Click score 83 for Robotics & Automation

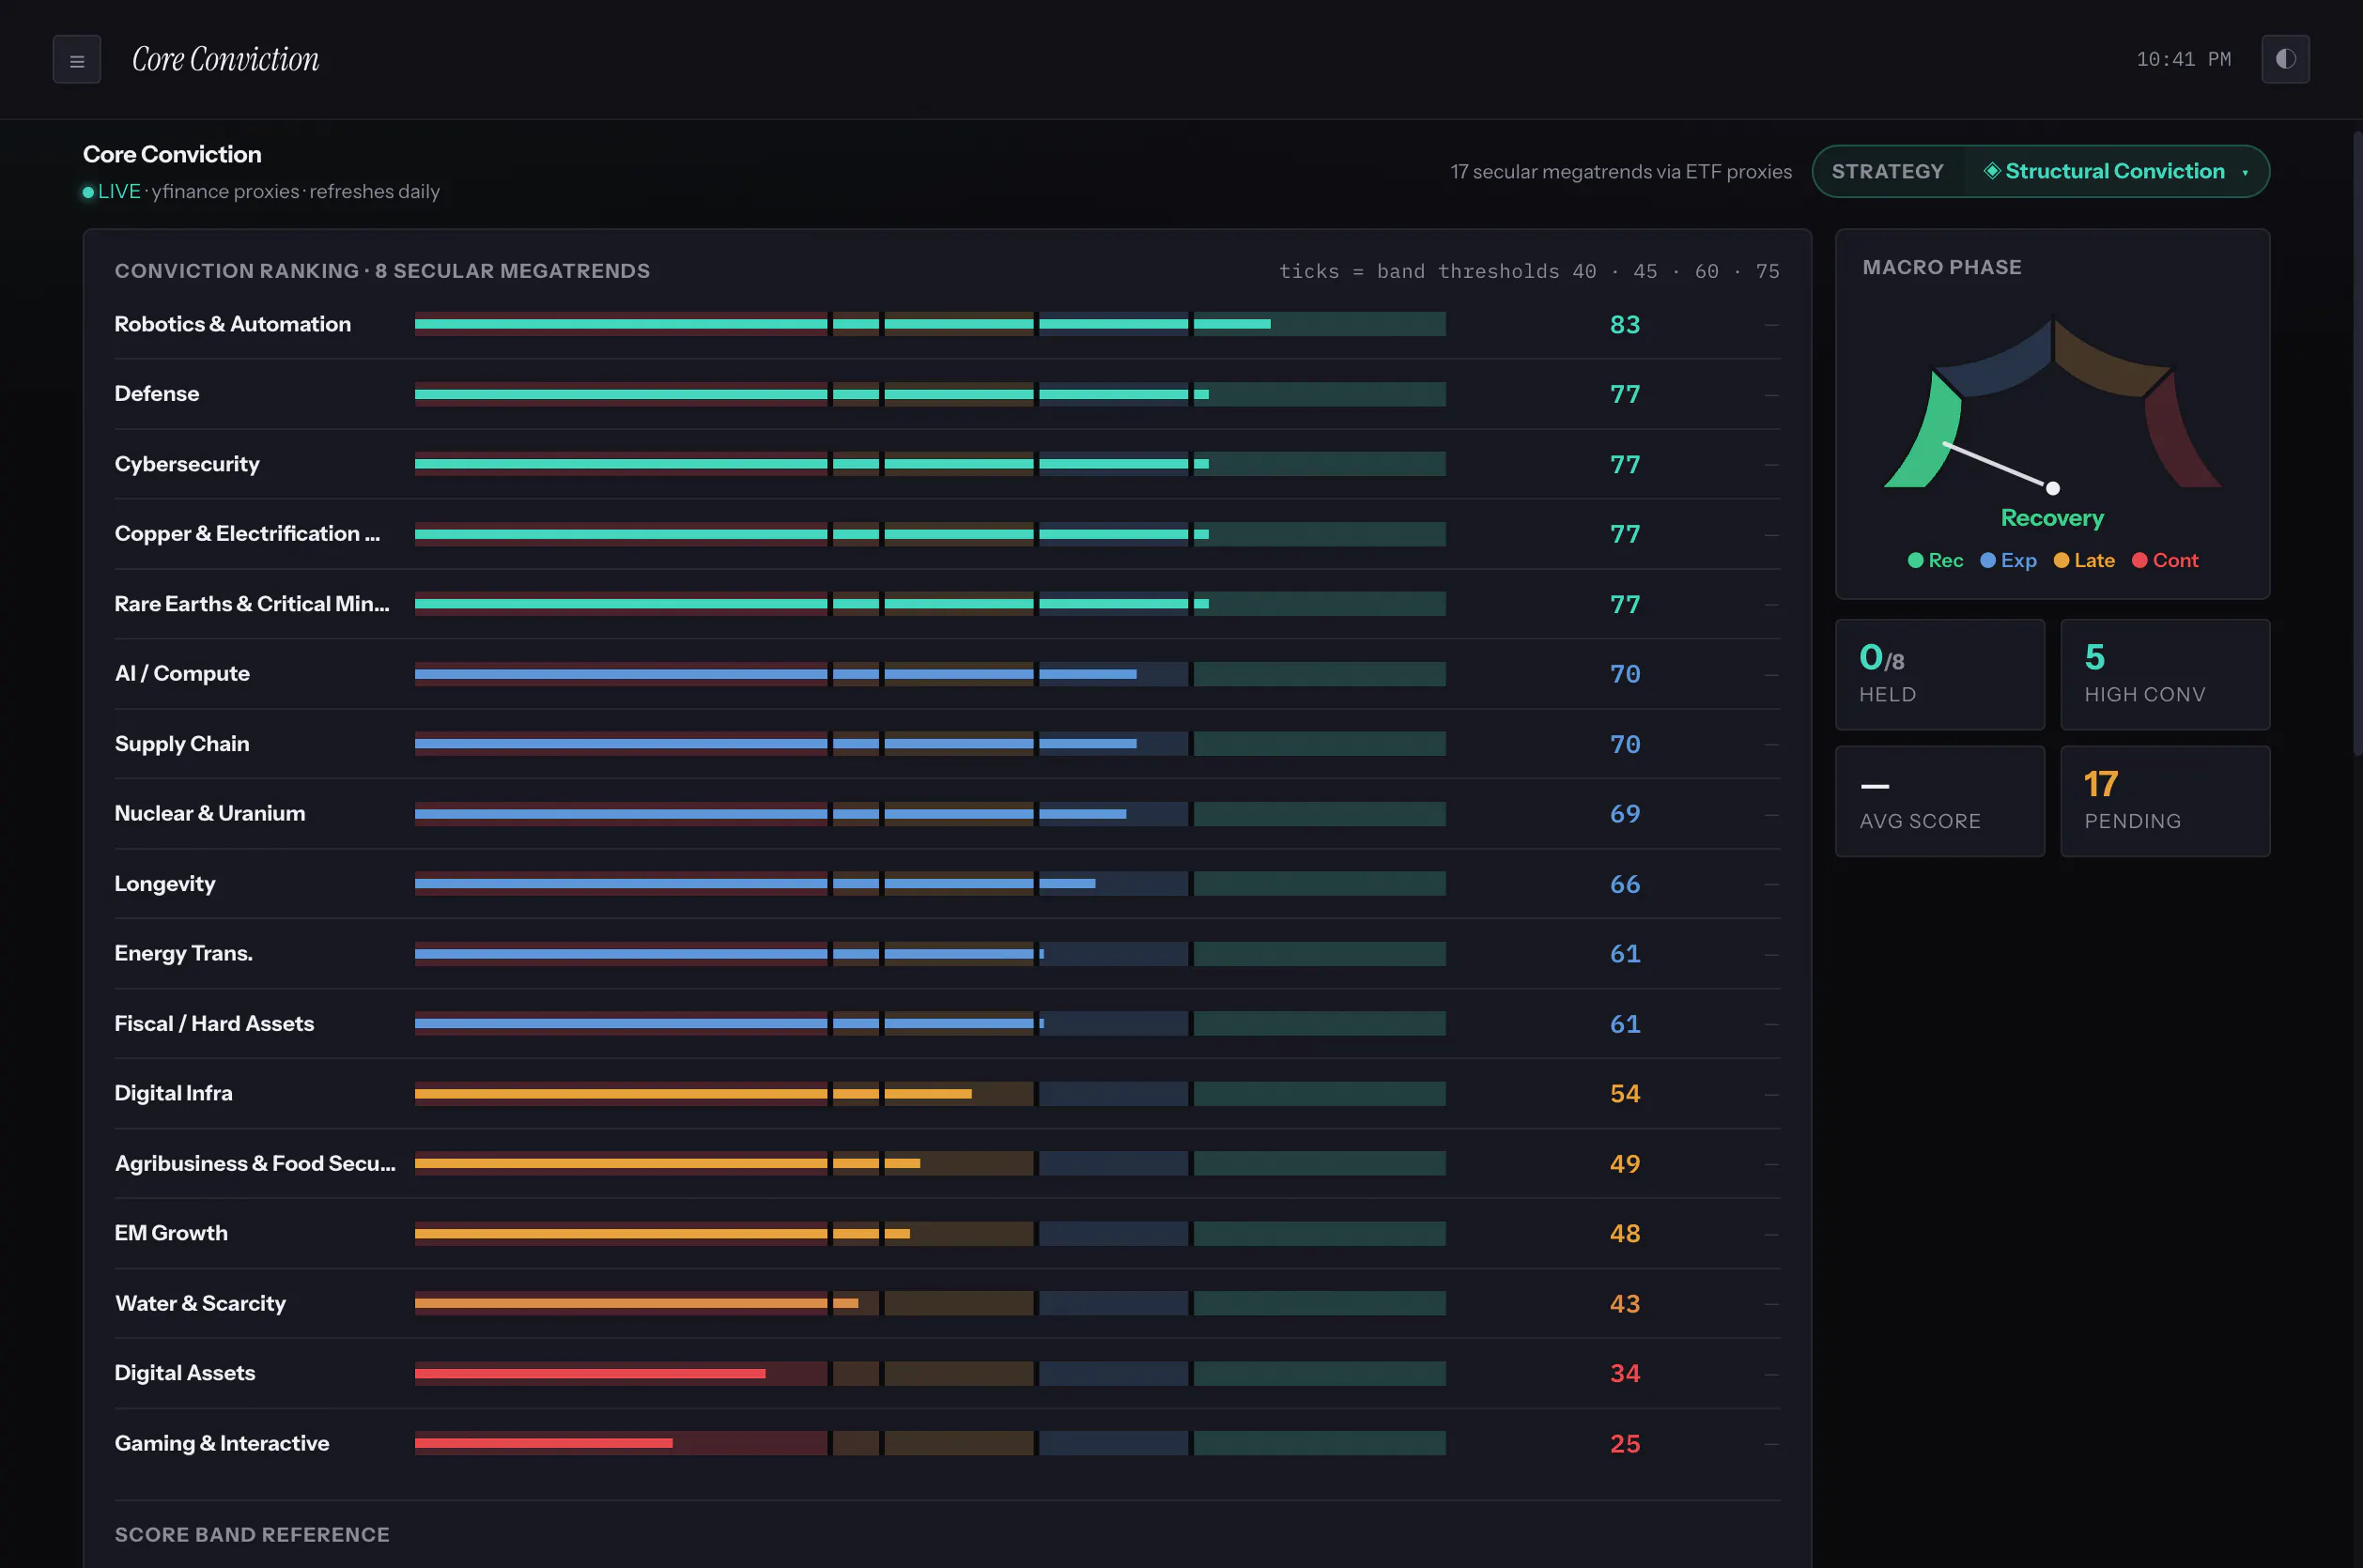1625,324
